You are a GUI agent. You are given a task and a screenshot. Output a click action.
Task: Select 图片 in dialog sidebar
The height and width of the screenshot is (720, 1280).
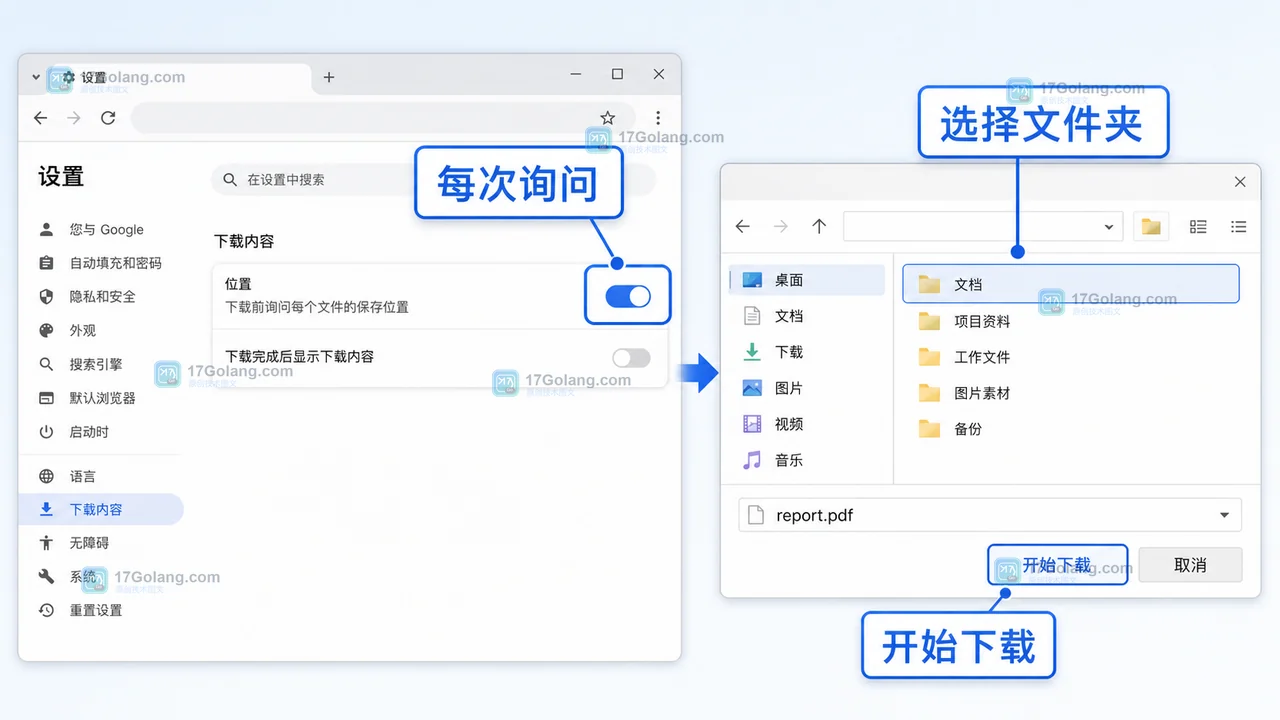tap(807, 388)
